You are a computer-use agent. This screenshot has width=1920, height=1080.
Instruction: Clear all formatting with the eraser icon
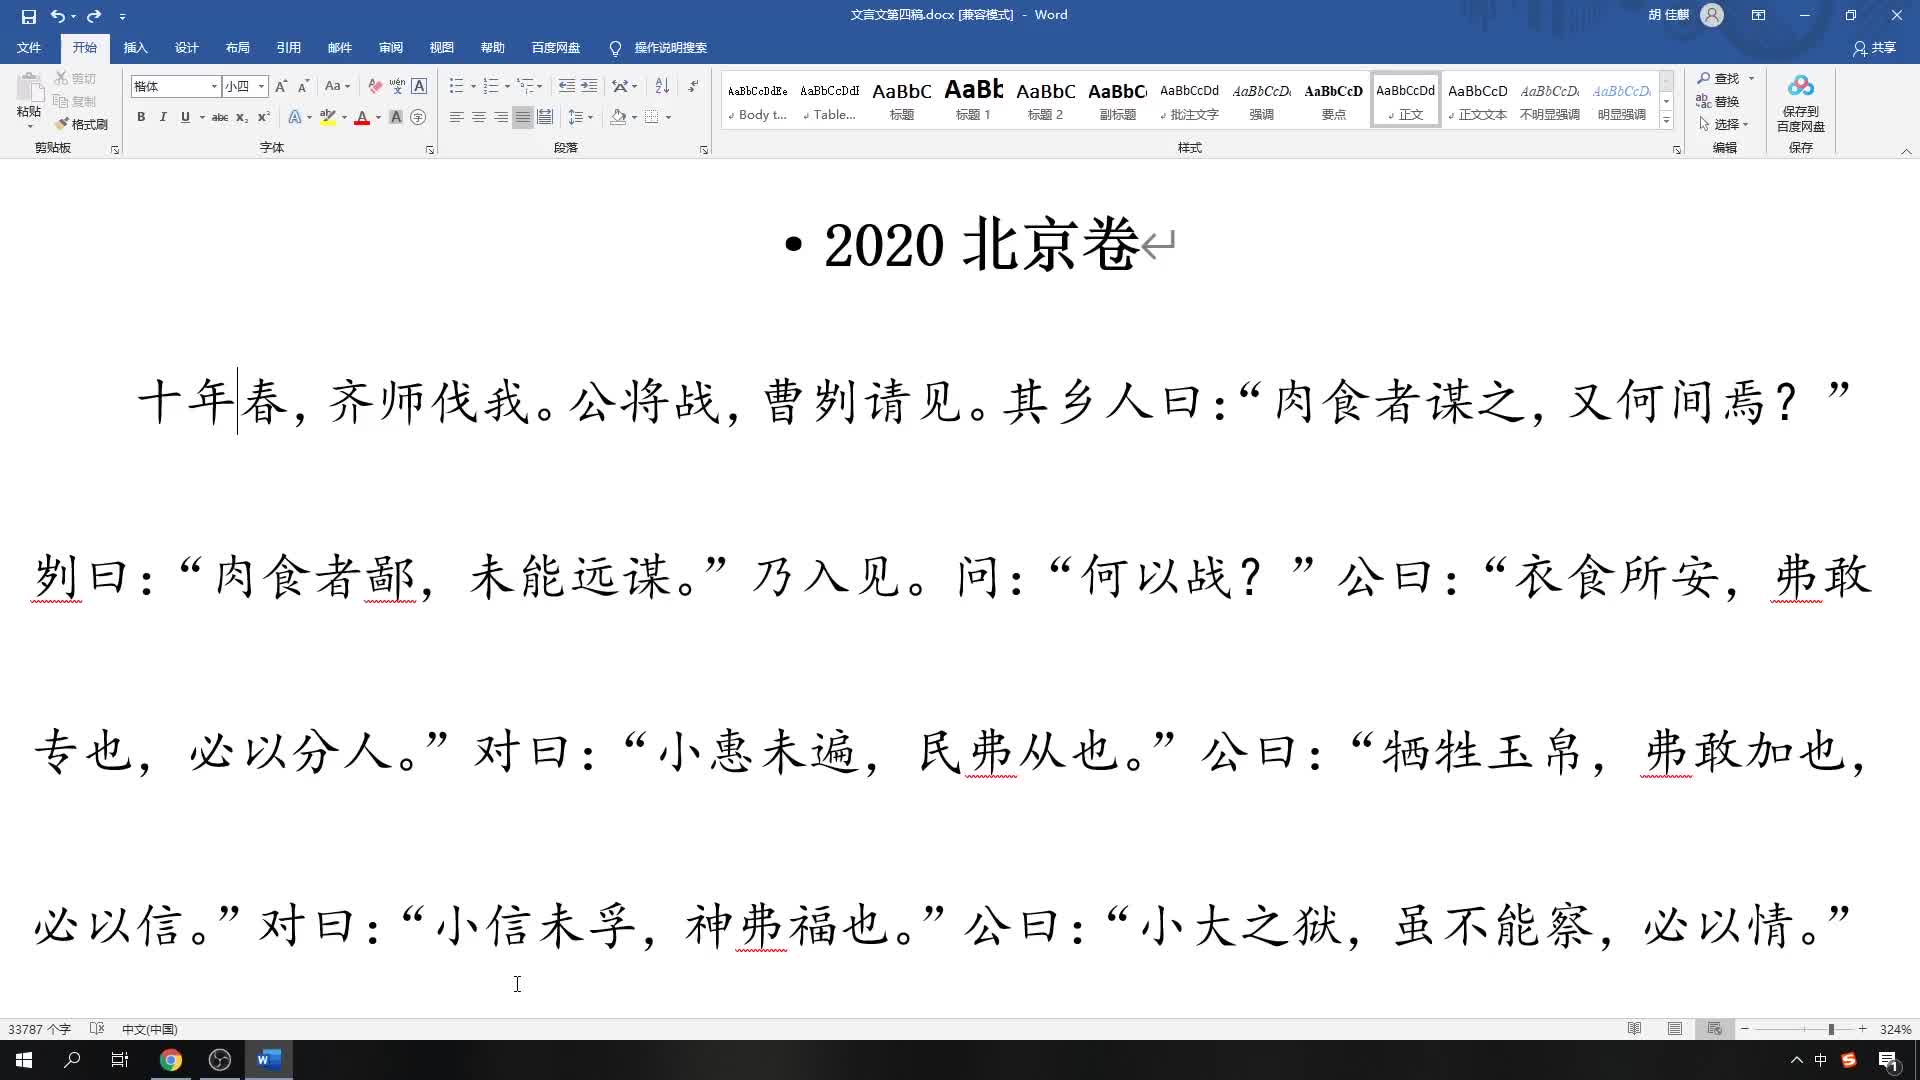point(375,86)
